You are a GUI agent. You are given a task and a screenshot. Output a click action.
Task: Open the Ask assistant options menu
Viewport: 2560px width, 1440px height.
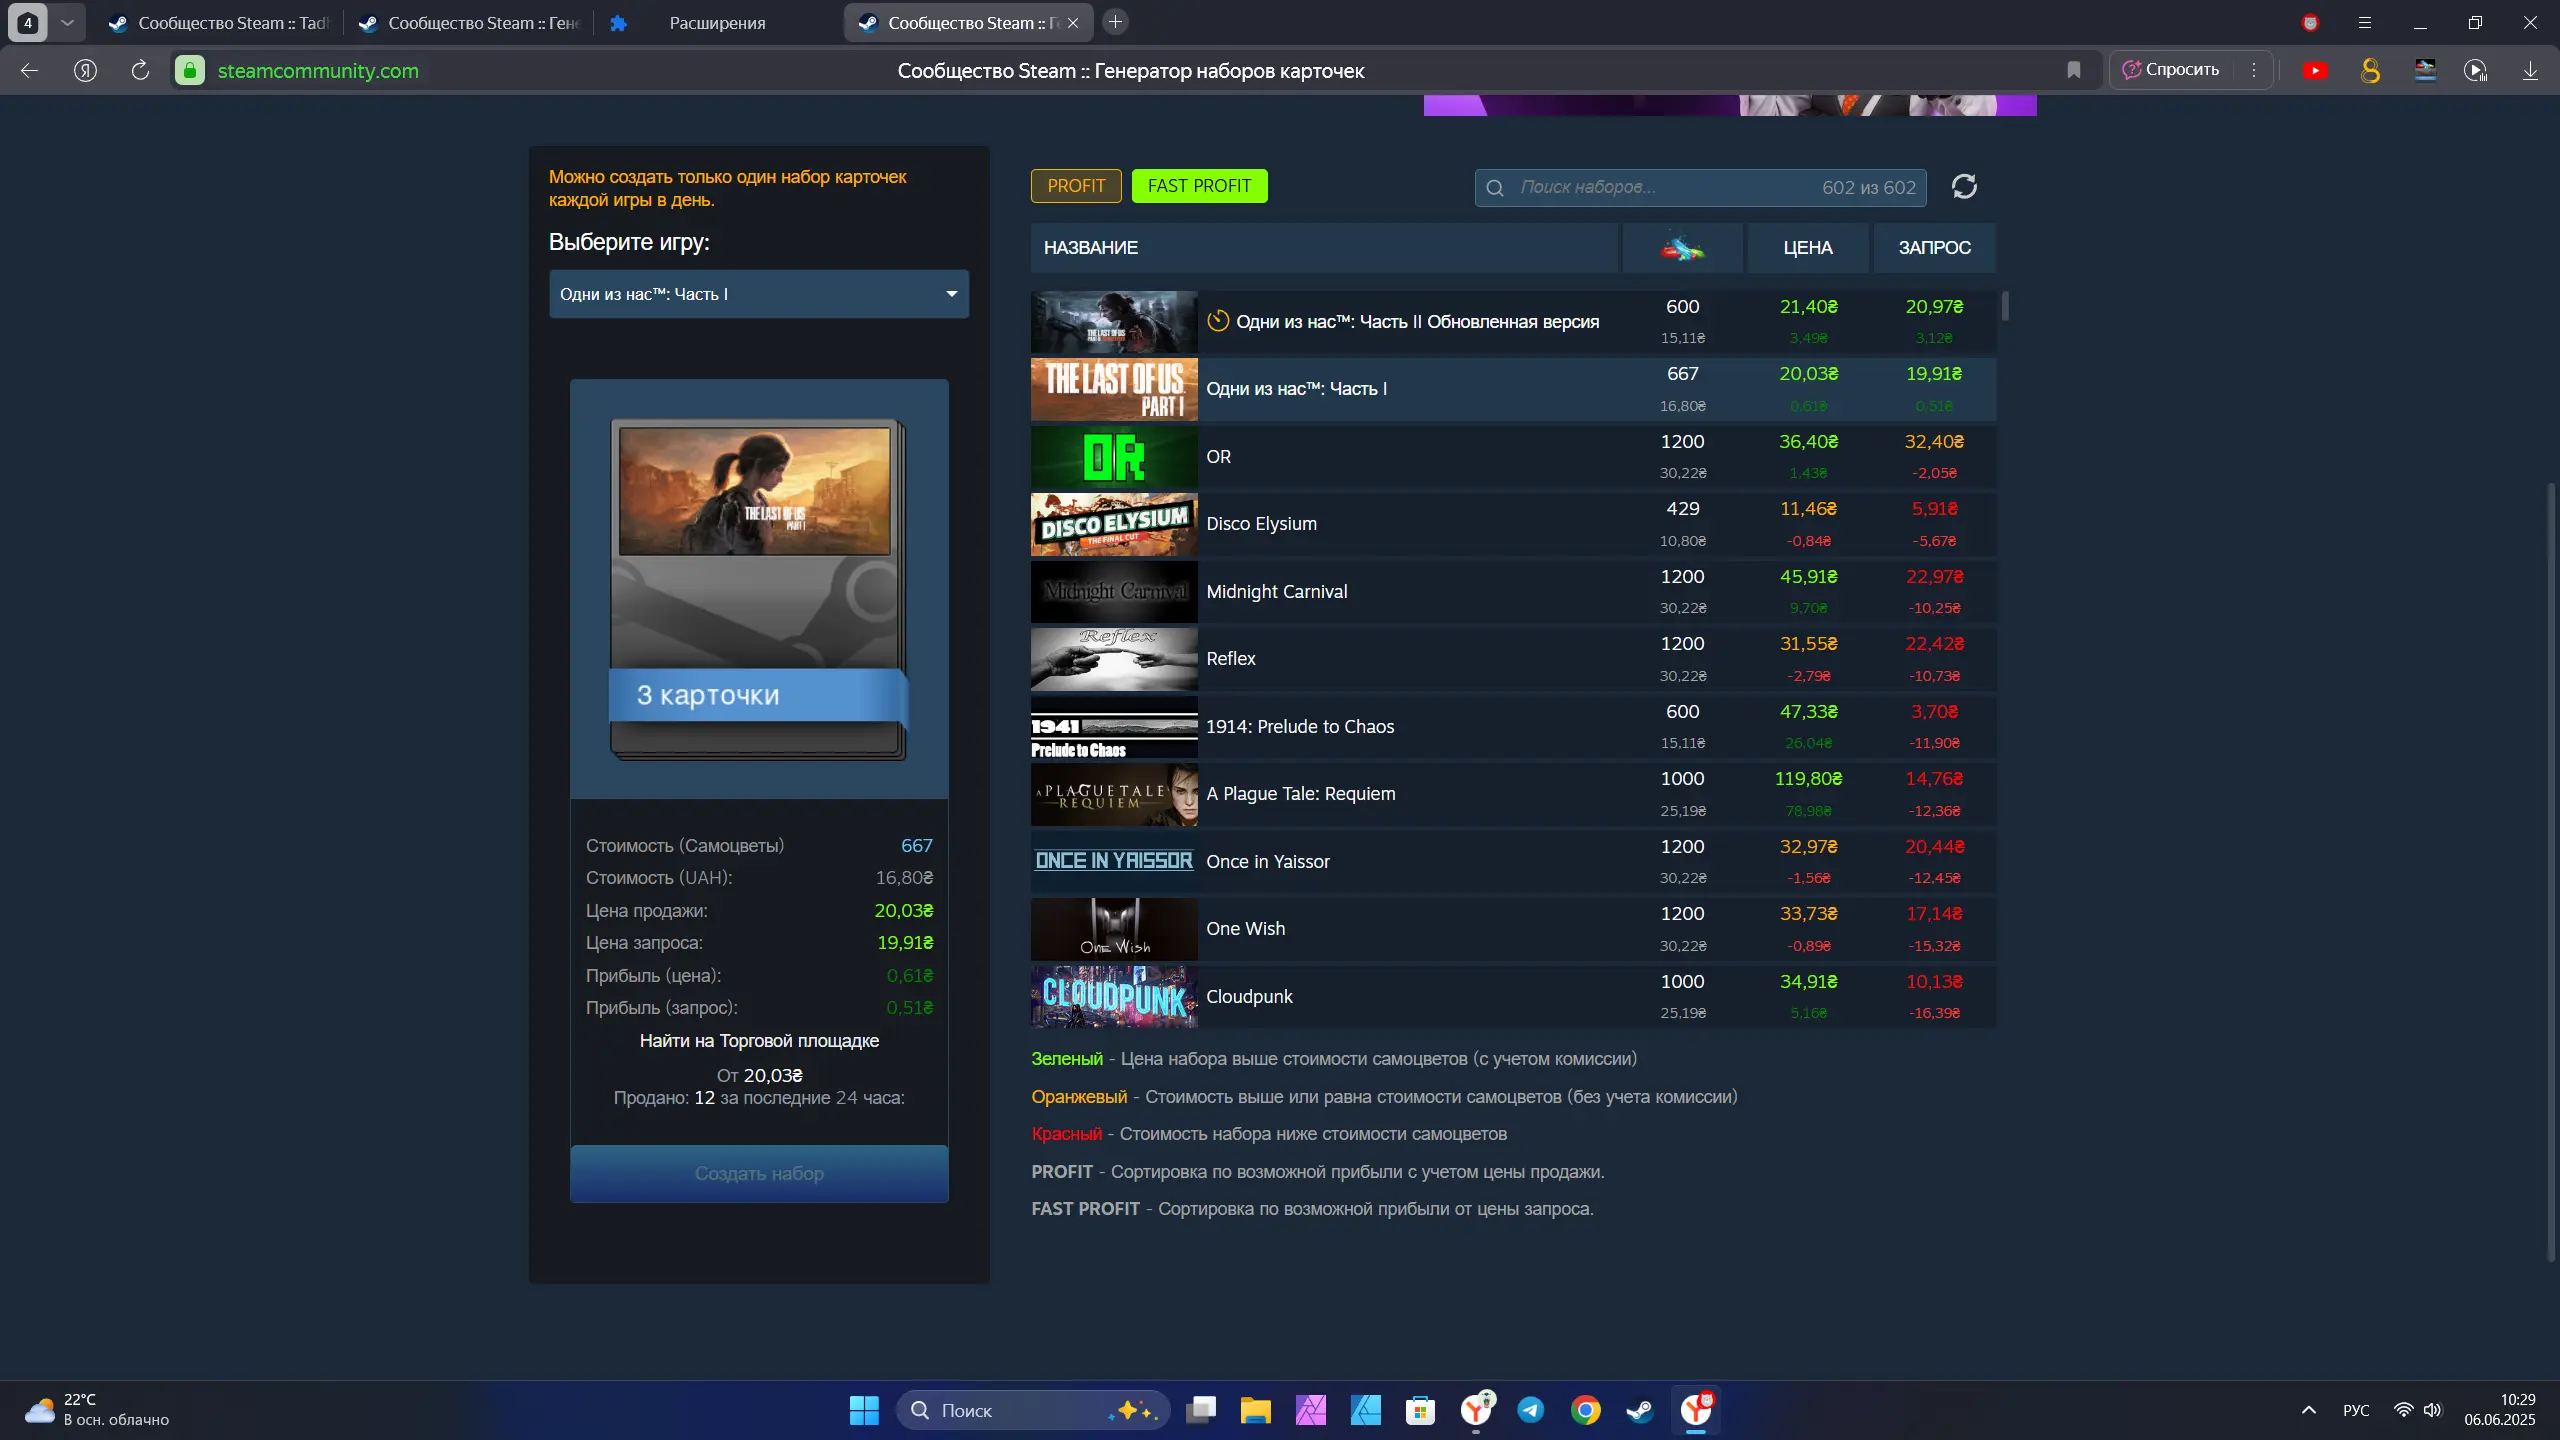coord(2254,70)
